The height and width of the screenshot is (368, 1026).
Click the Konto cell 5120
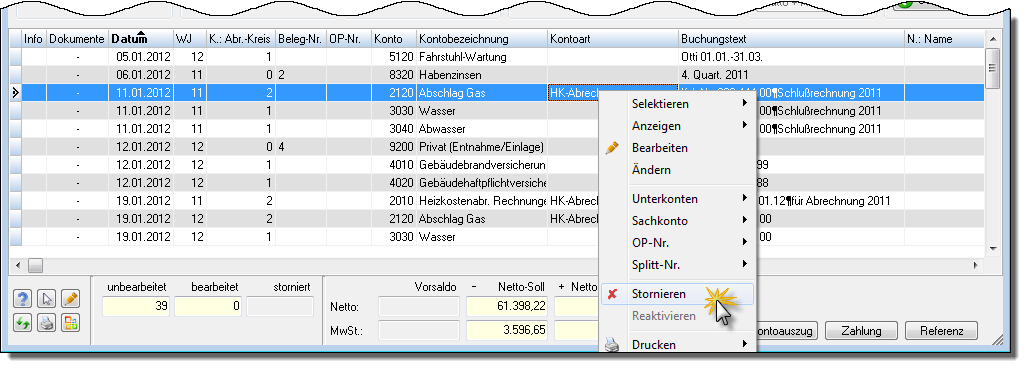click(x=395, y=57)
